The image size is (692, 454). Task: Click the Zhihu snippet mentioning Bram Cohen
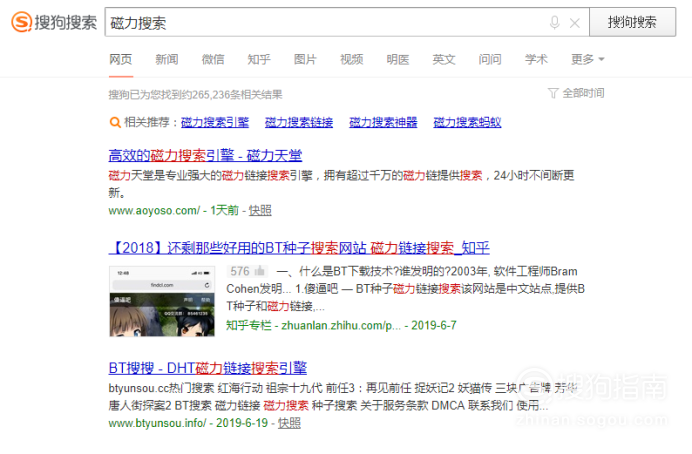coord(406,289)
